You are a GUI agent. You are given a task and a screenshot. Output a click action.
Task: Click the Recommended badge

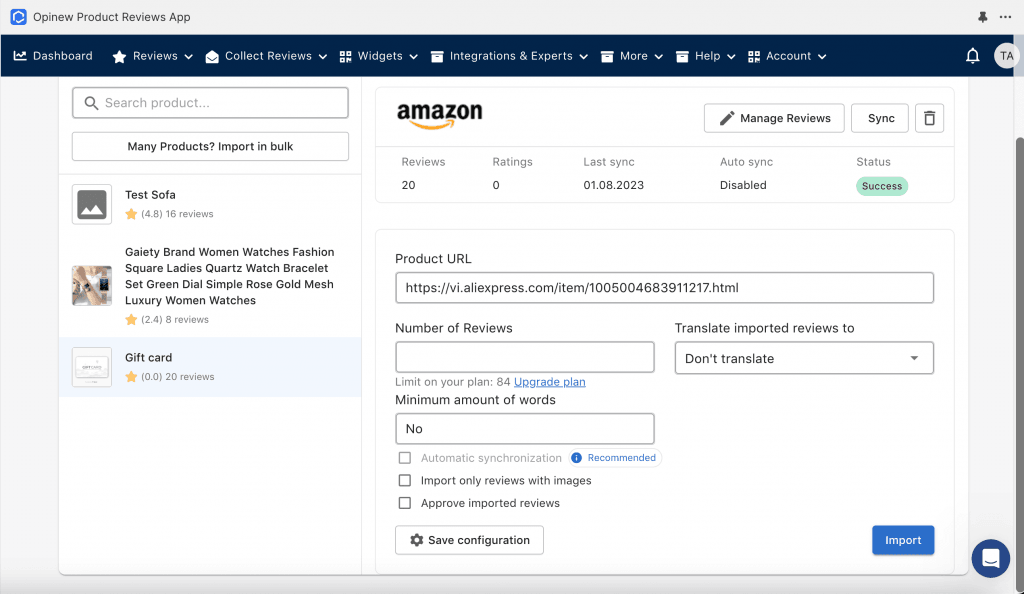click(x=614, y=458)
